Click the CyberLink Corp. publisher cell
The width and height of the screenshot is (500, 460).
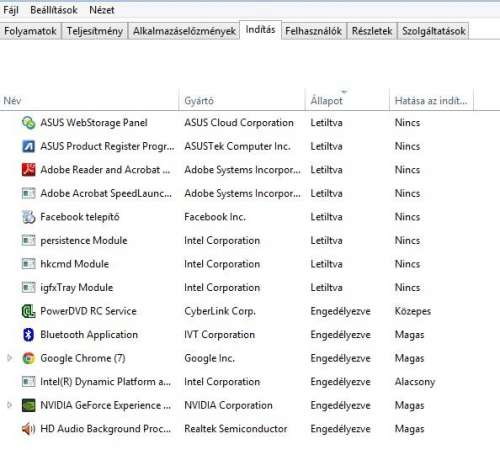[x=220, y=311]
